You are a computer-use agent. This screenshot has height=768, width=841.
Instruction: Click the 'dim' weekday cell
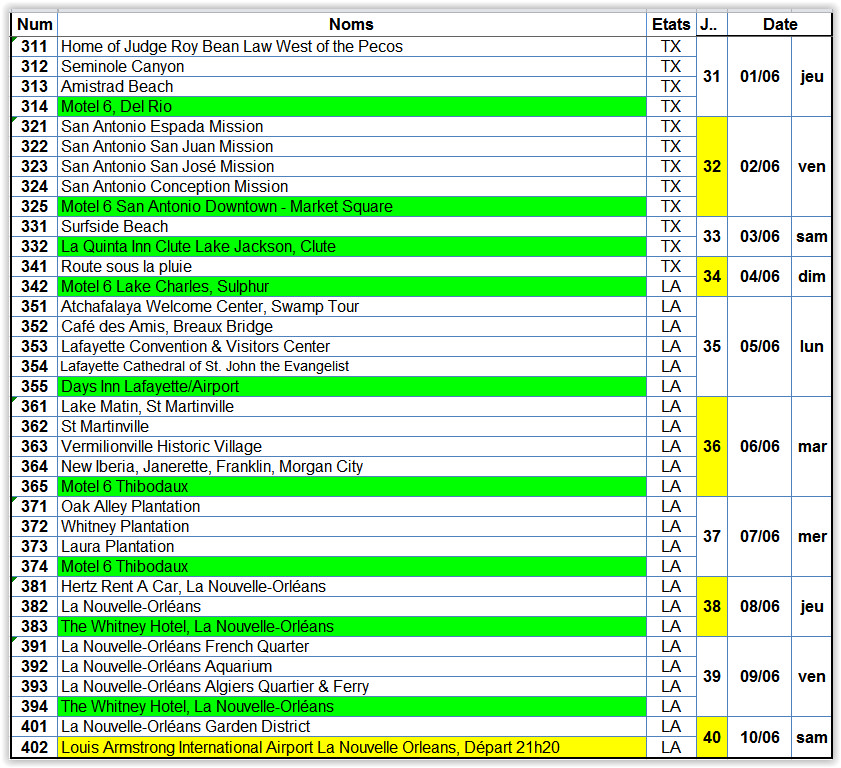tap(812, 276)
